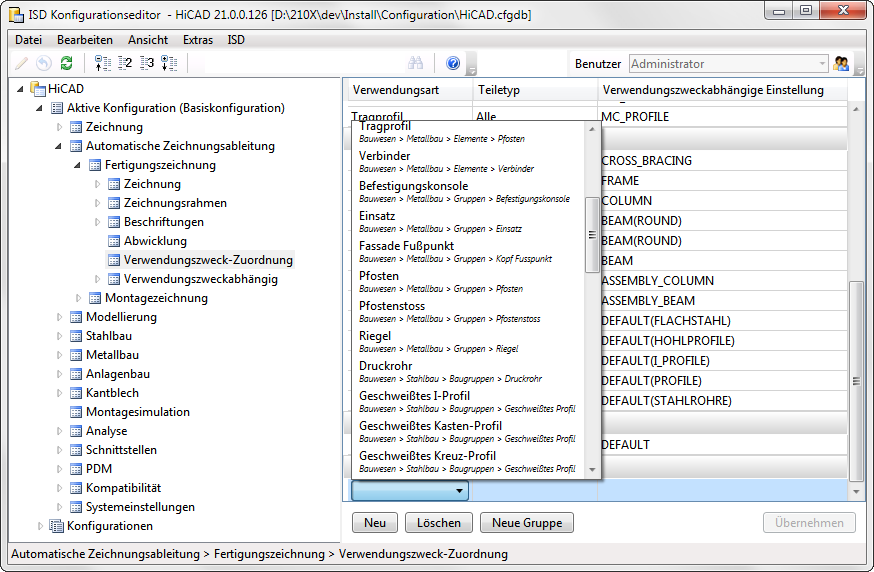Choose Riegel from the list
874x572 pixels.
469,342
